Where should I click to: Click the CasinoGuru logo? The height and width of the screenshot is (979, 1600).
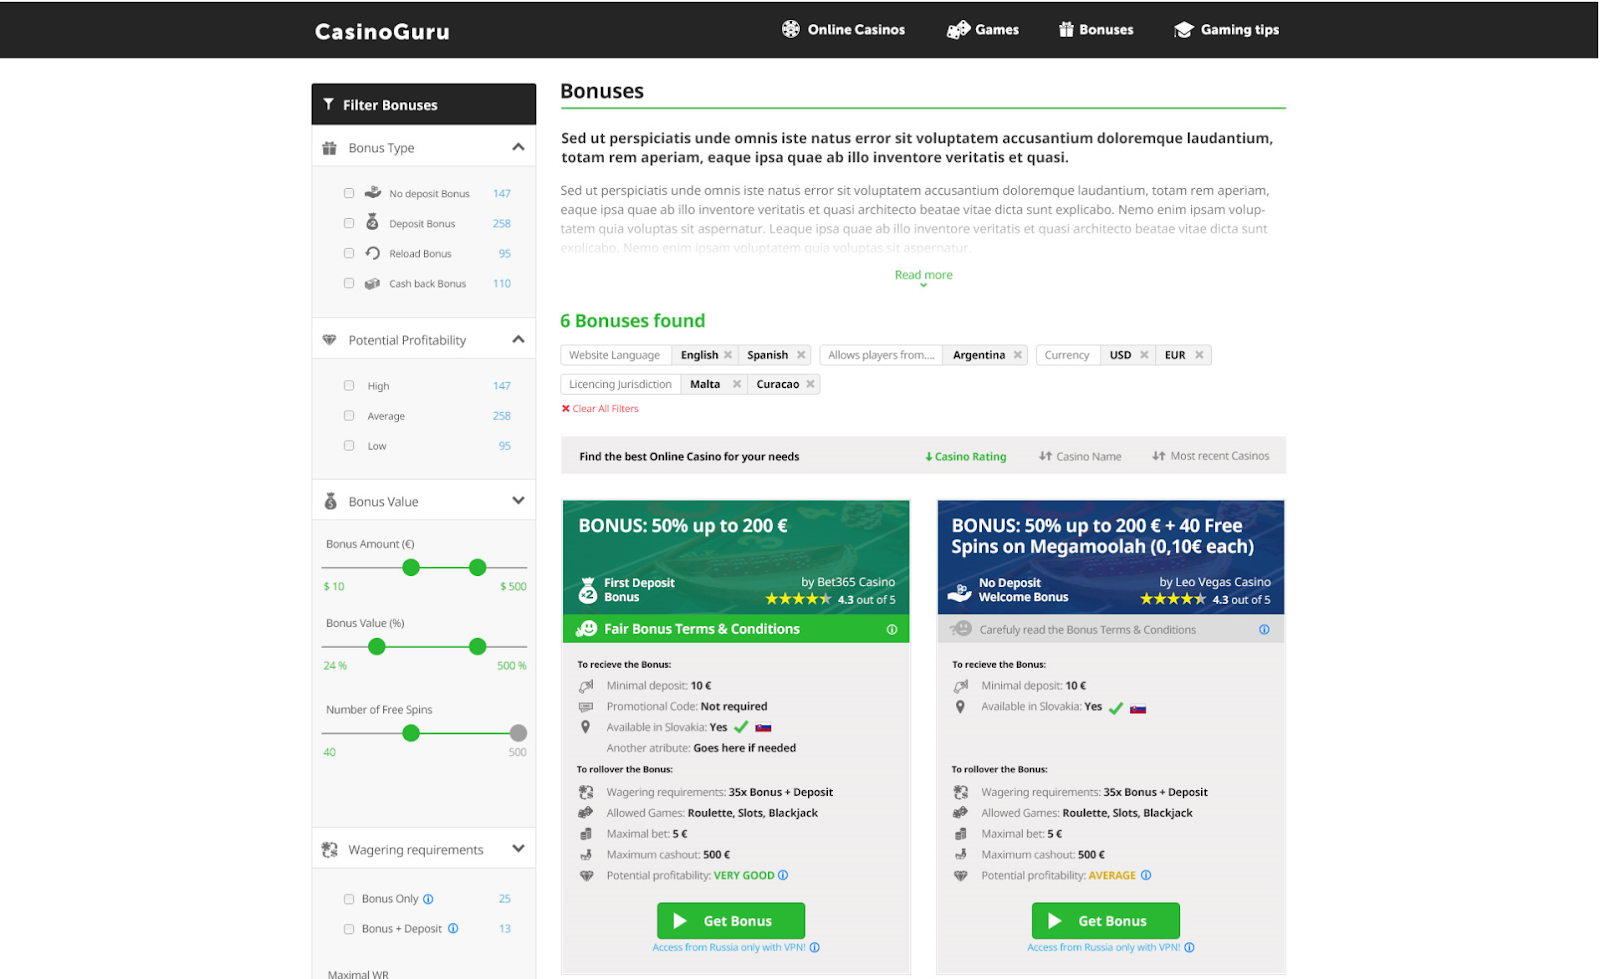click(382, 32)
